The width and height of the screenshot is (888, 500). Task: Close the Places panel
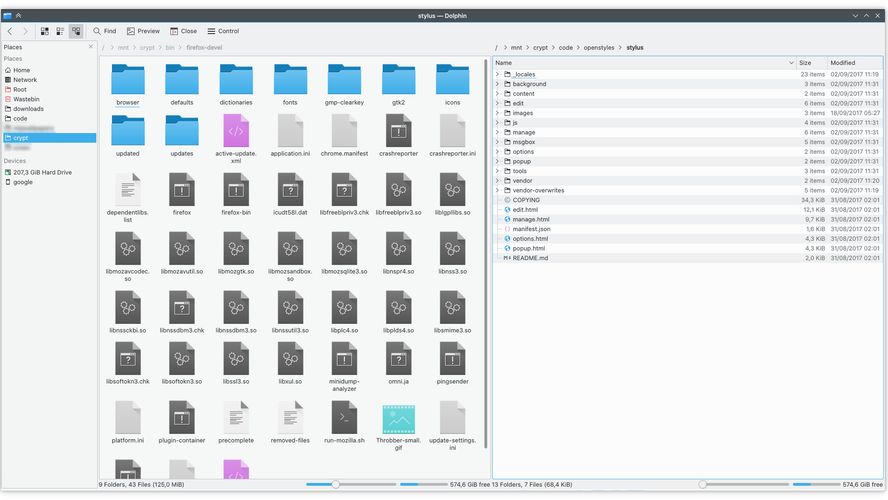[91, 47]
